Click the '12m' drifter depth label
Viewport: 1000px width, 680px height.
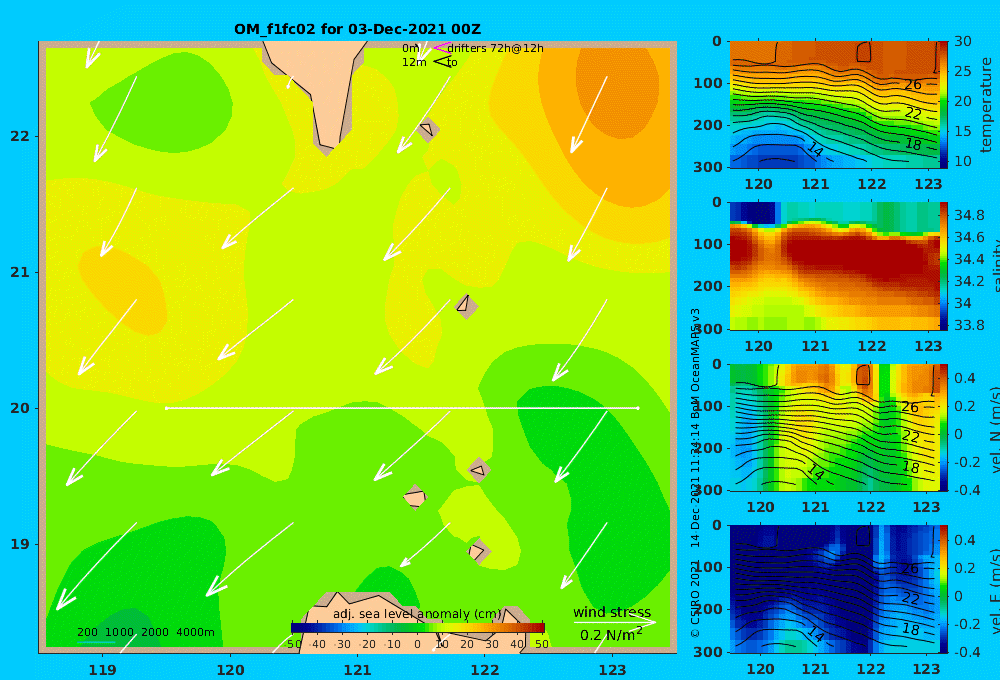(x=414, y=62)
